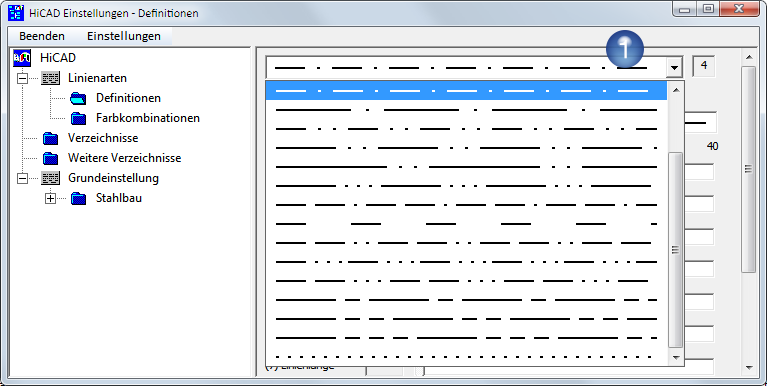Select the highlighted dash-dot line type
Screen dimensions: 767x386
point(466,91)
